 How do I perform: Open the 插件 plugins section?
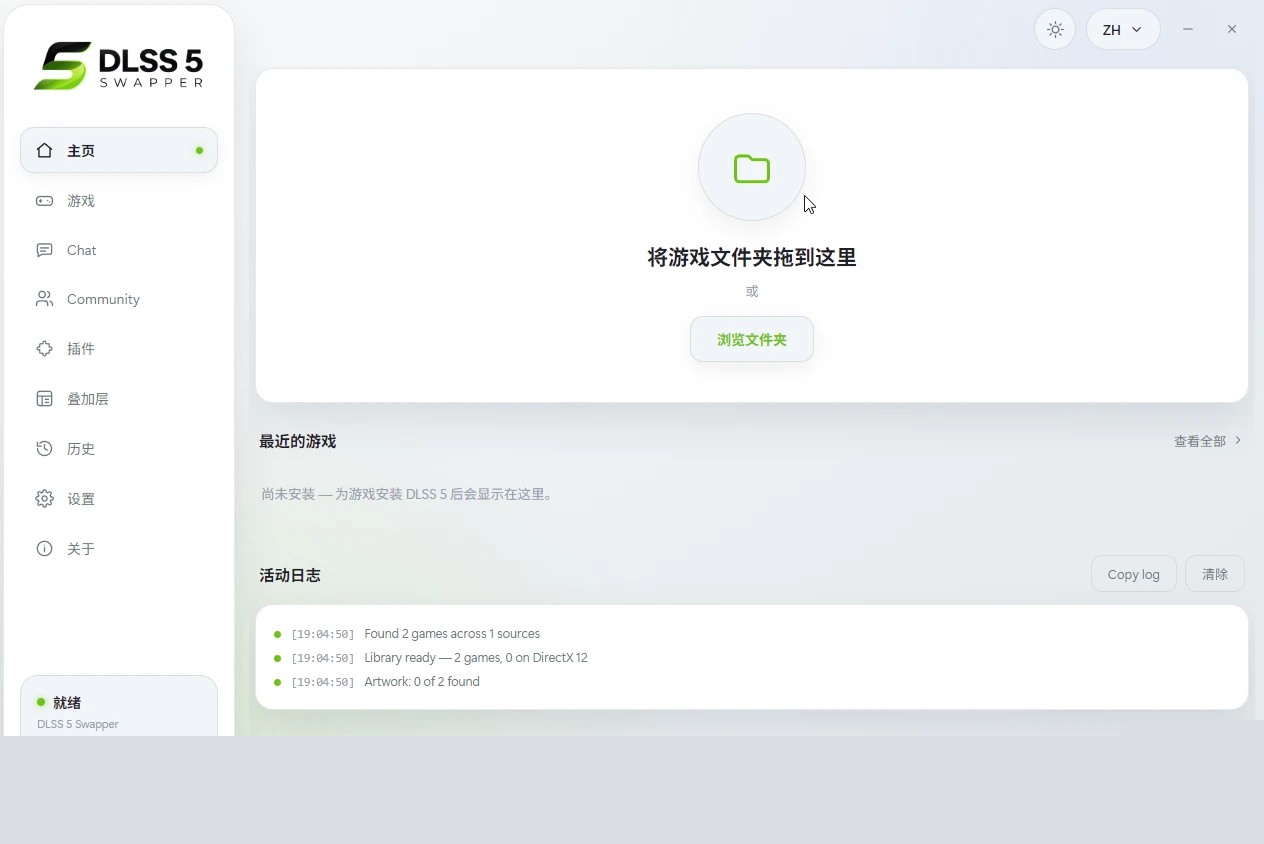[x=119, y=349]
